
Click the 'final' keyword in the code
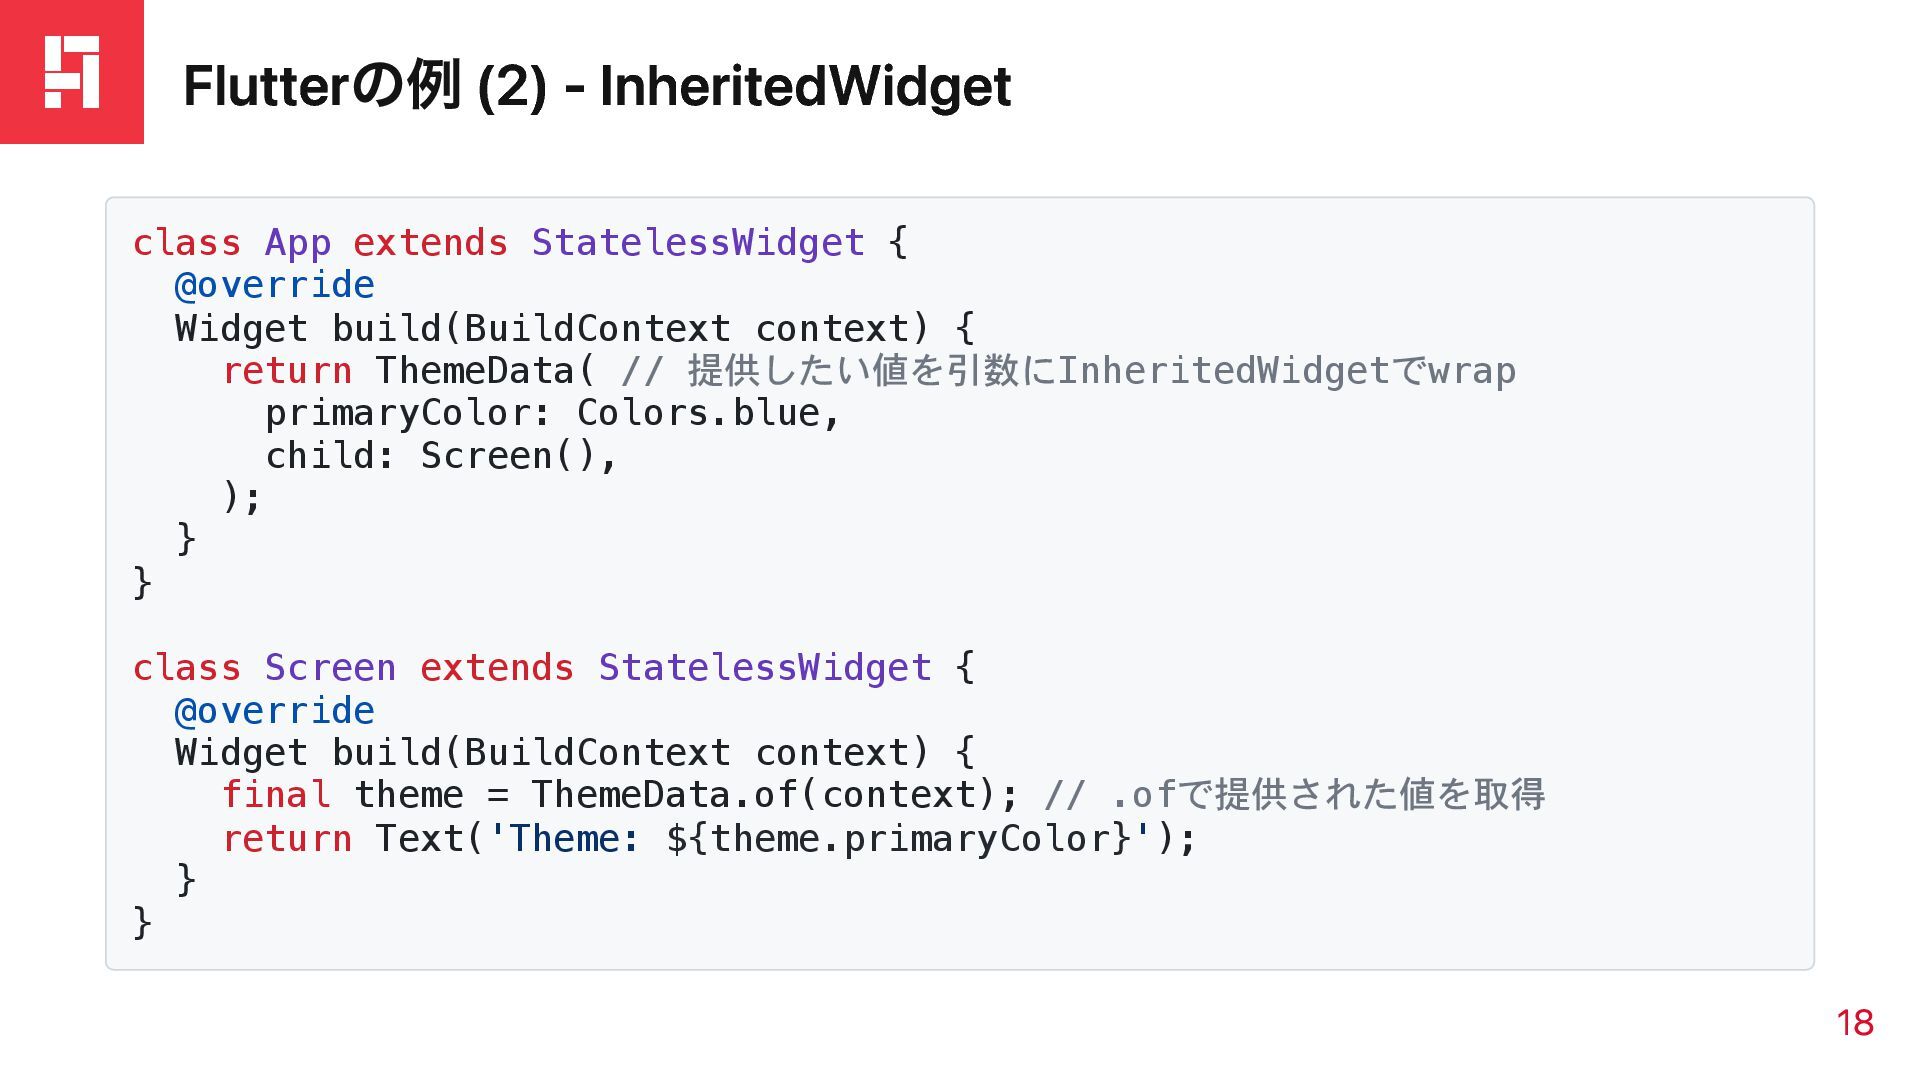[276, 795]
